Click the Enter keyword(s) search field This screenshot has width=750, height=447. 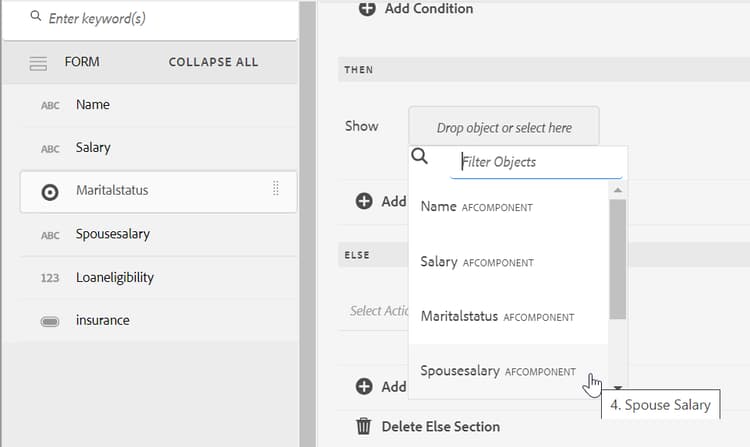160,18
